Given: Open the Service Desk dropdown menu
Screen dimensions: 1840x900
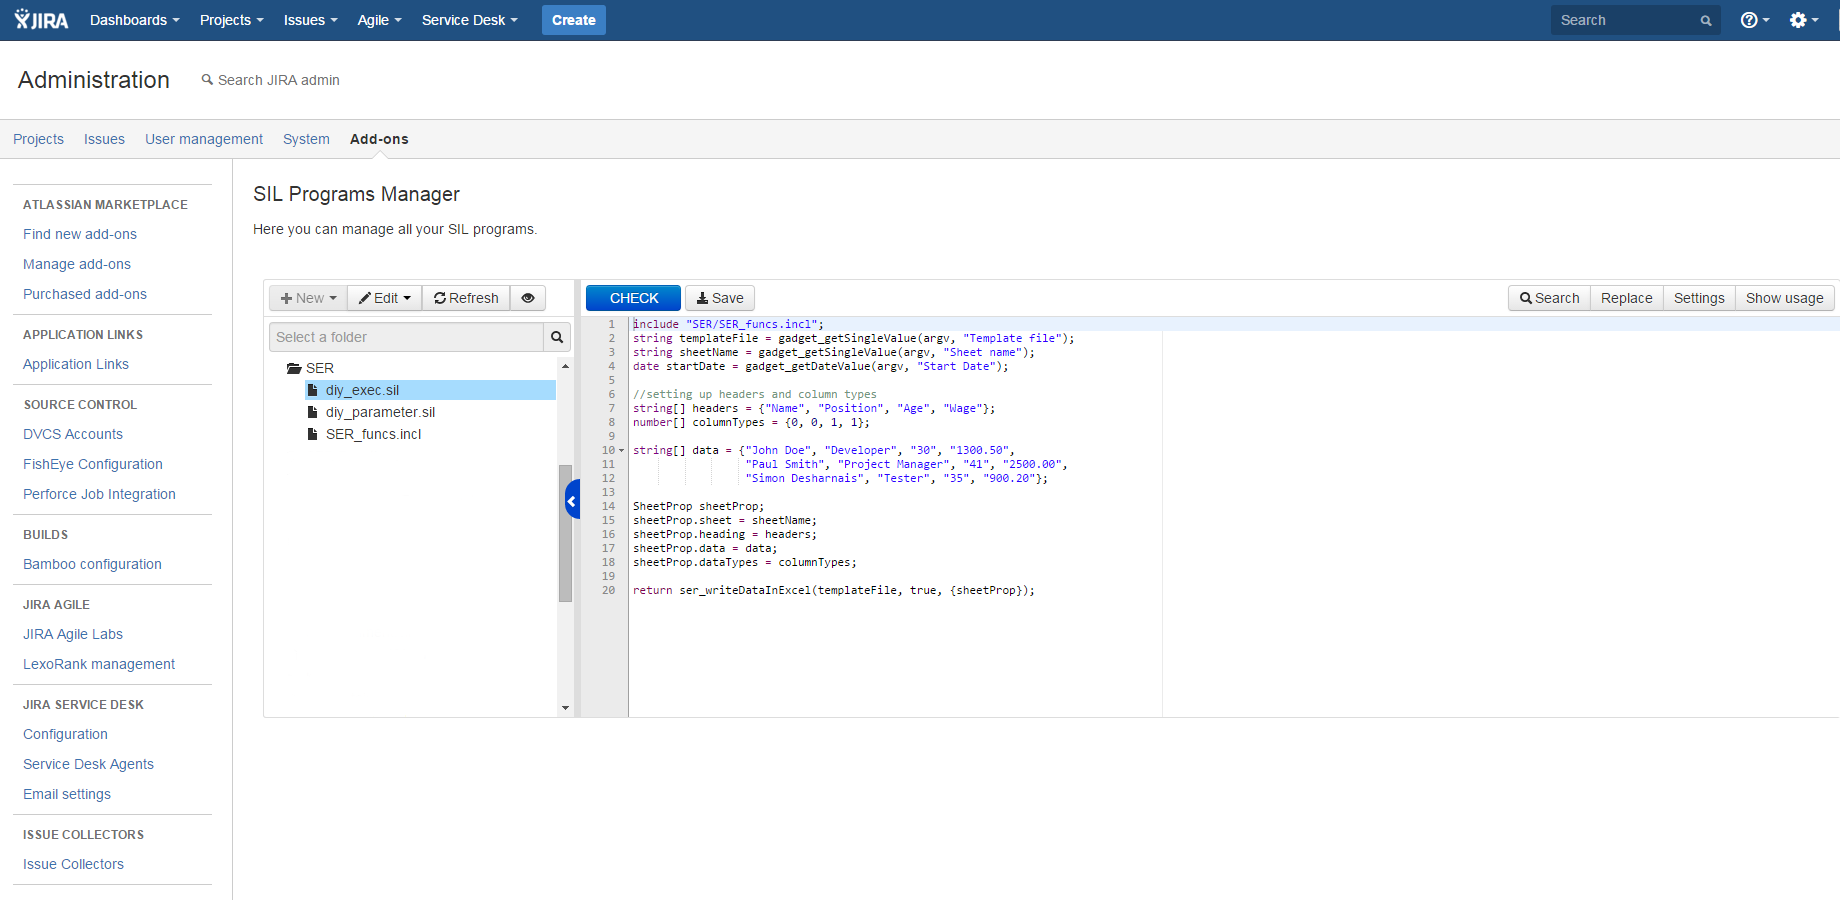Looking at the screenshot, I should 470,20.
